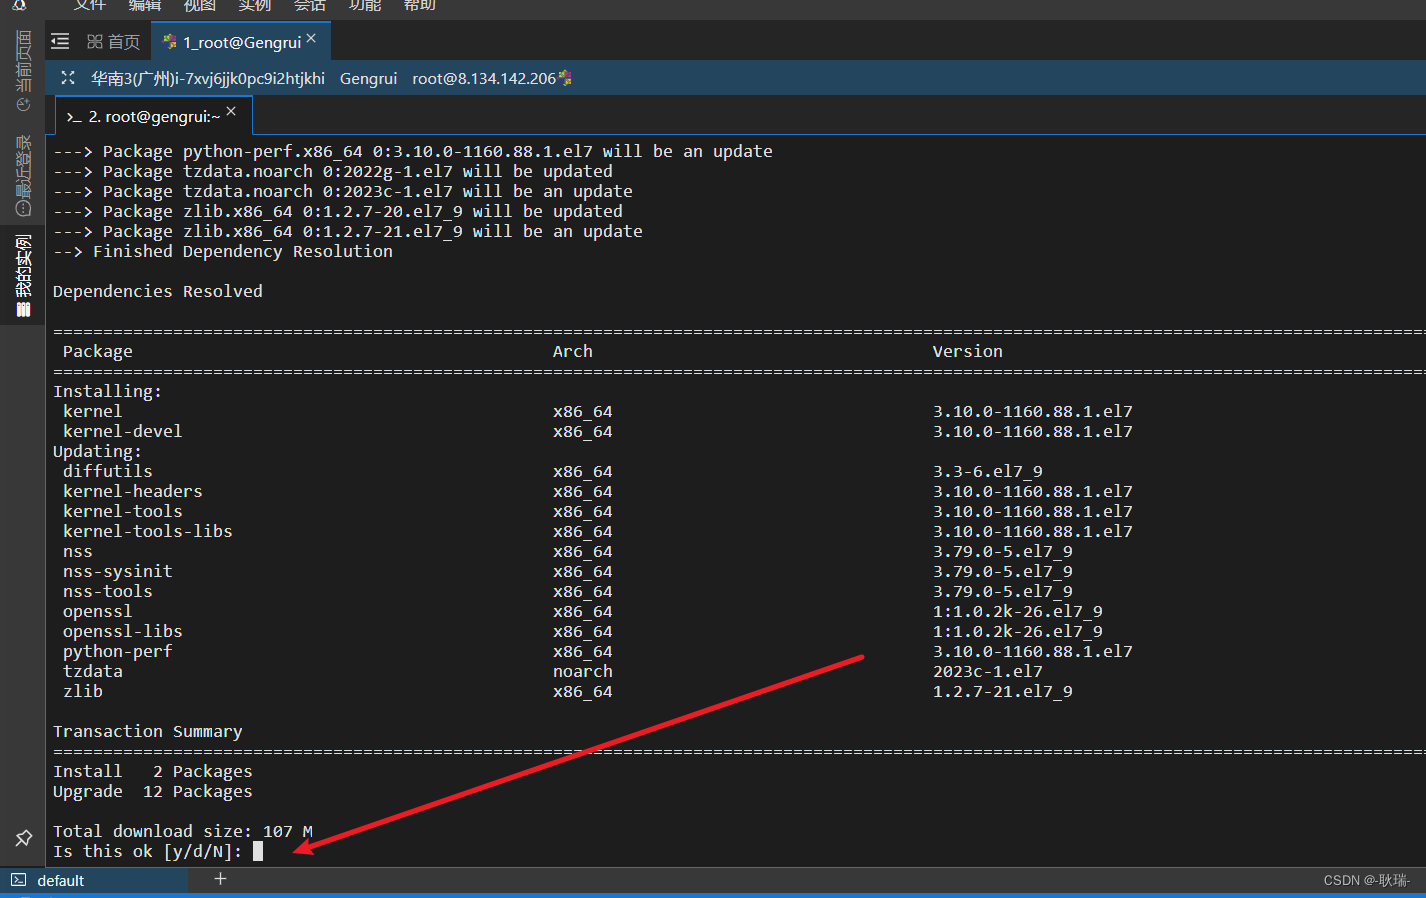Click the 'nss-sysinit' package name
The width and height of the screenshot is (1426, 898).
click(118, 571)
